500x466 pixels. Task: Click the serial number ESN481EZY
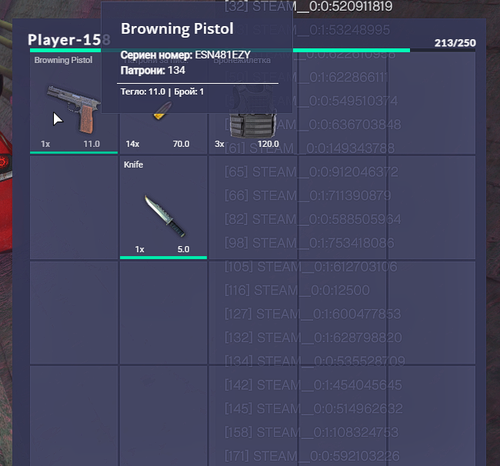[223, 55]
